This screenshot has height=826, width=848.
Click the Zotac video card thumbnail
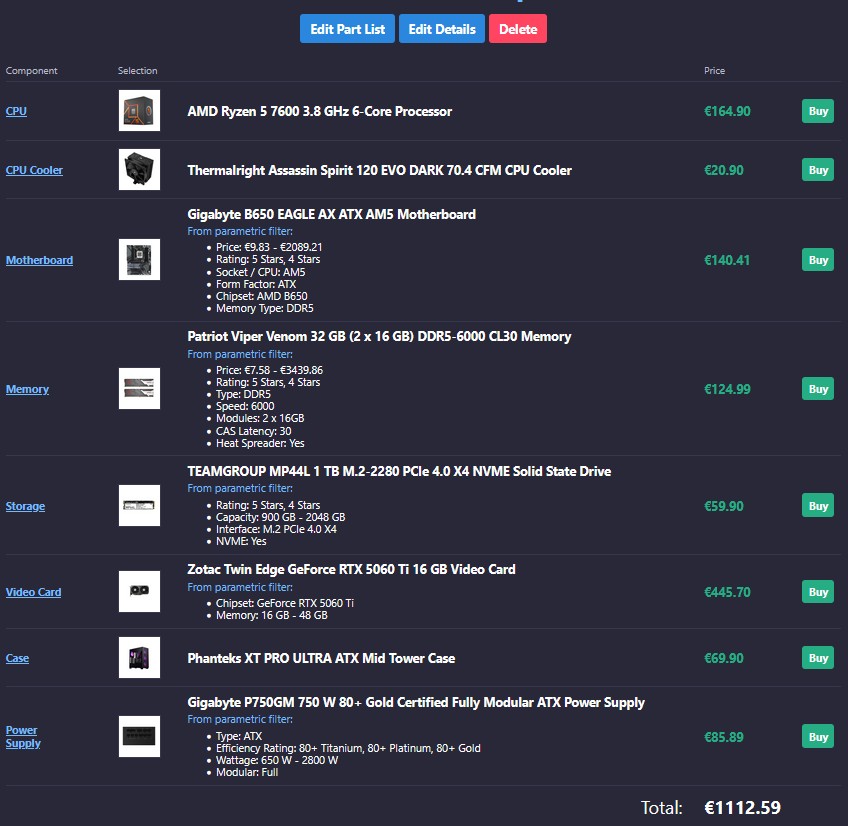point(140,591)
